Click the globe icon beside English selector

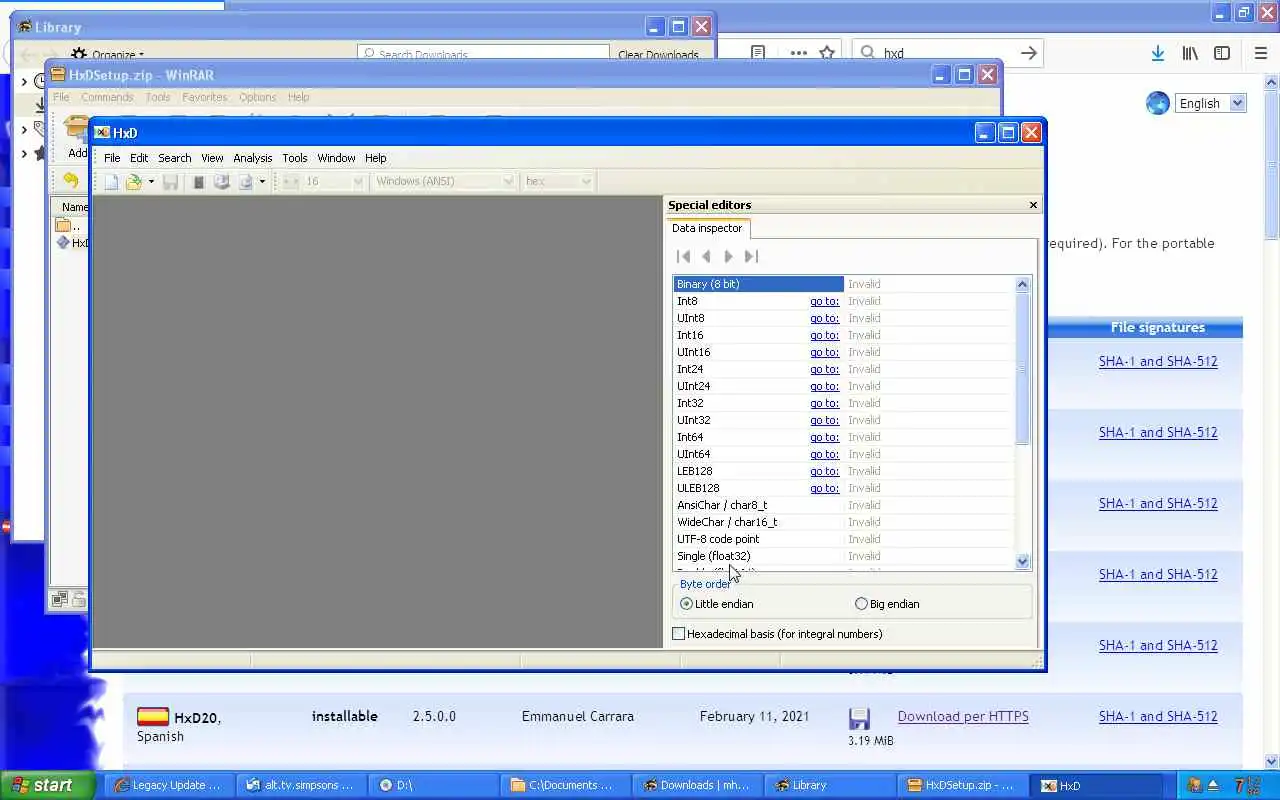(1158, 103)
